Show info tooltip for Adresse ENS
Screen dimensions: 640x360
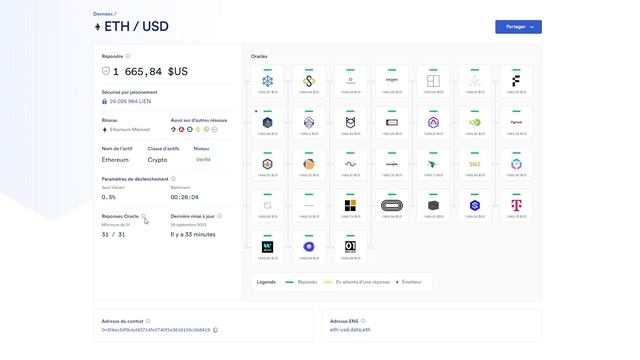tap(363, 321)
